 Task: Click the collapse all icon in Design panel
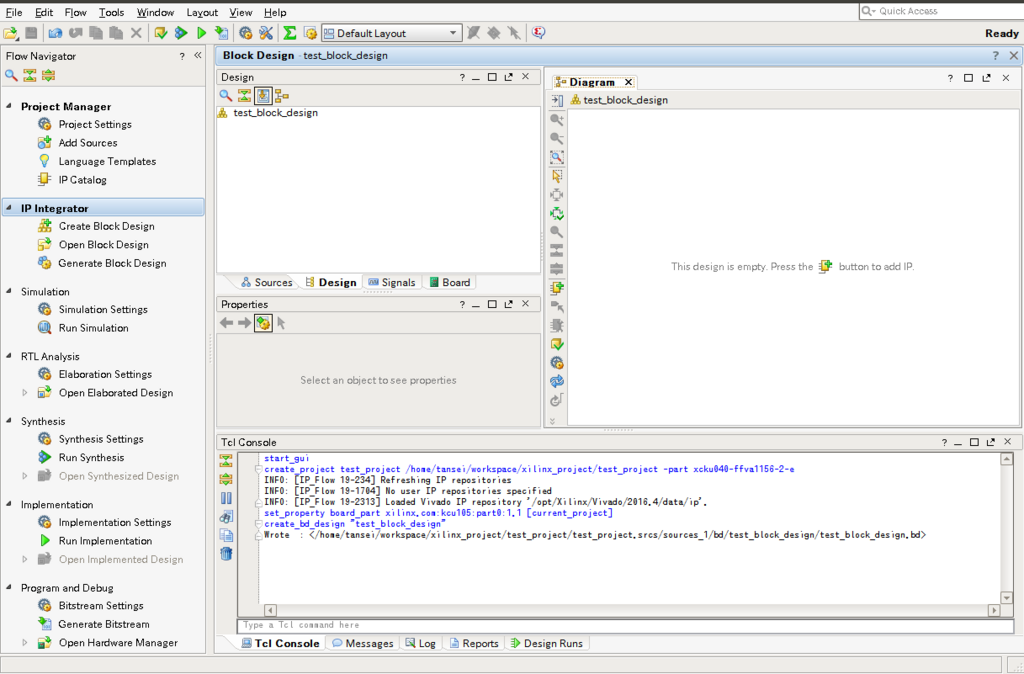pyautogui.click(x=244, y=96)
